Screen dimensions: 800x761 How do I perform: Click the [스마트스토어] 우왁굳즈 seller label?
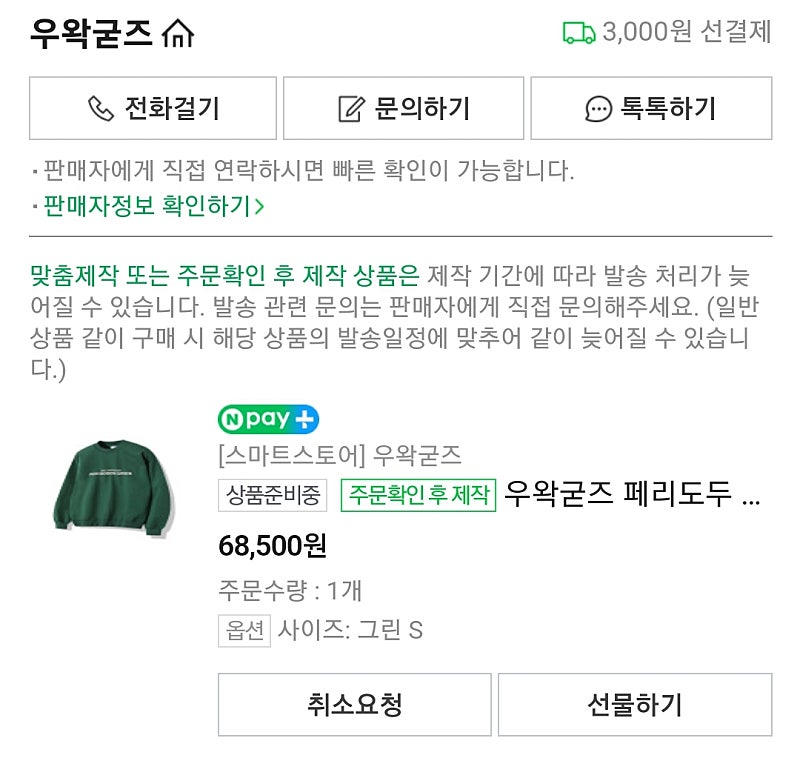(x=340, y=456)
